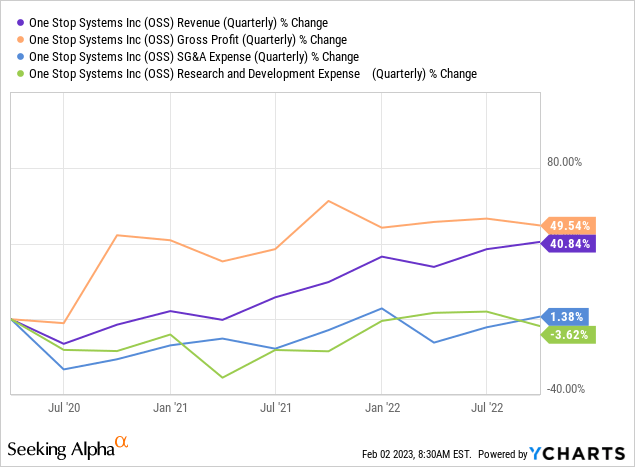Select the Research and Development Expense legend text
This screenshot has height=467, width=635.
(253, 74)
